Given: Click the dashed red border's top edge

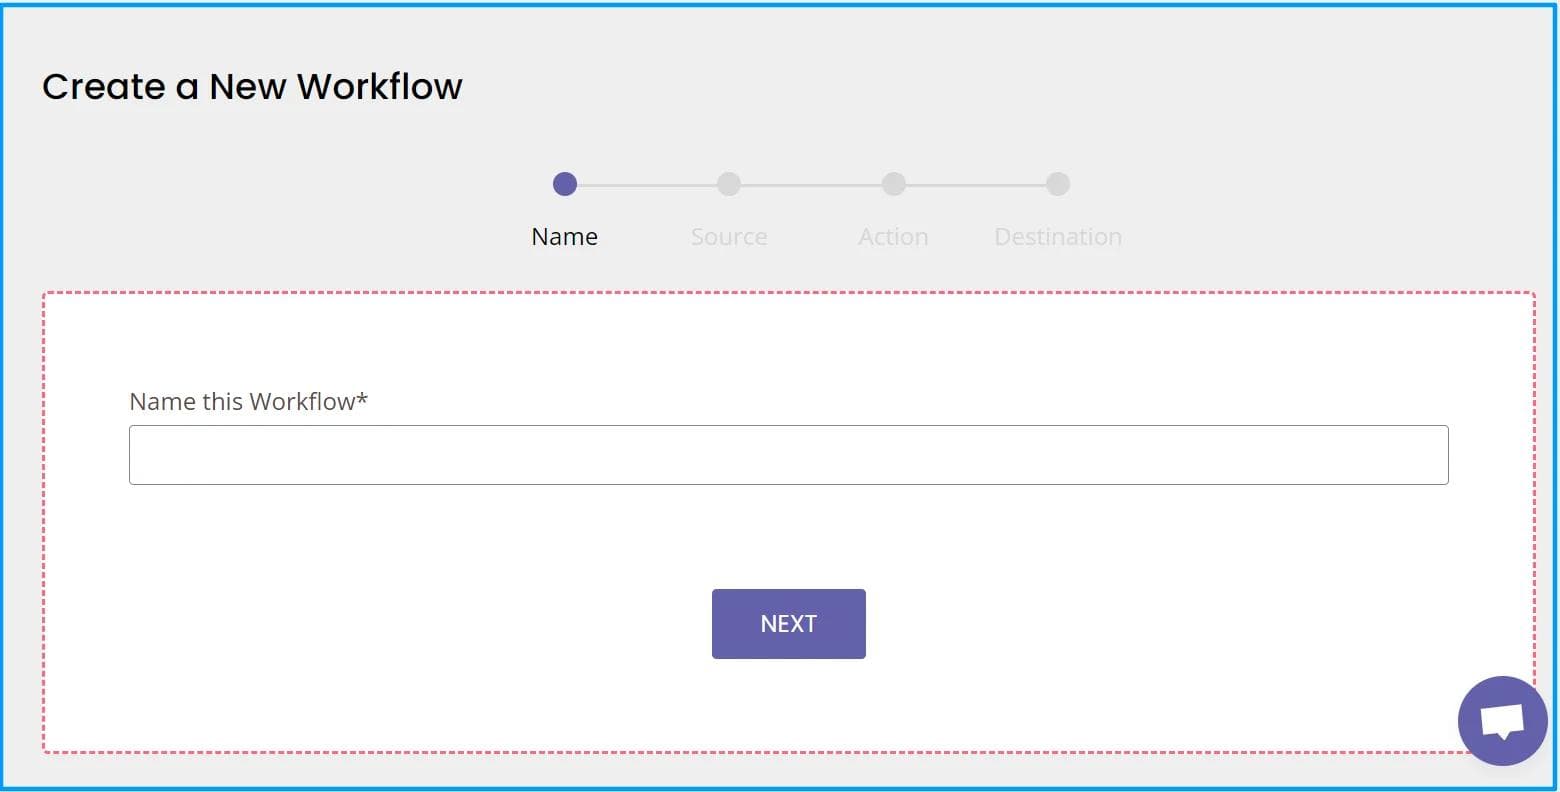Looking at the screenshot, I should click(x=788, y=293).
